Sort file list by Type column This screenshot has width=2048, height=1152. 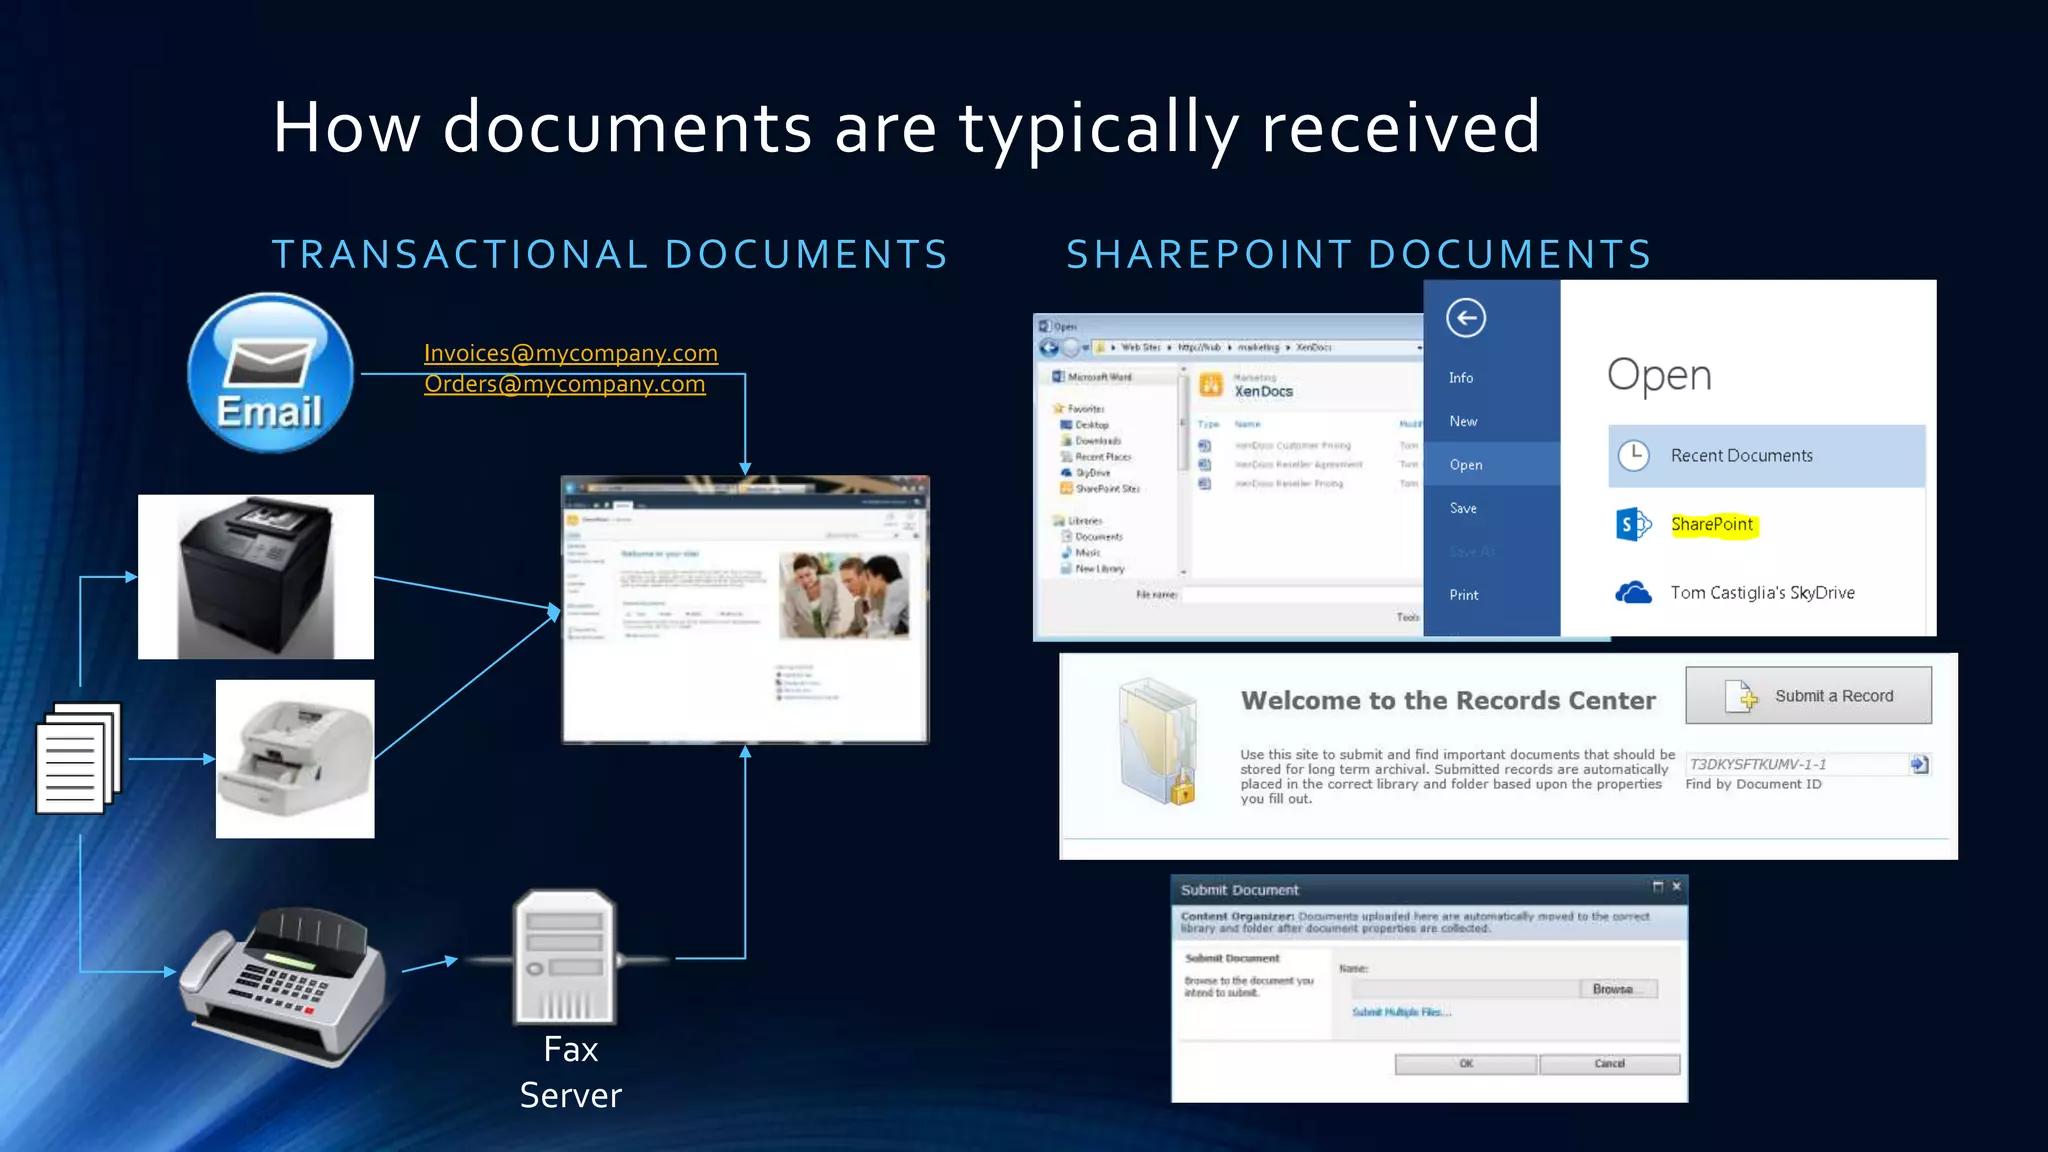[1208, 425]
